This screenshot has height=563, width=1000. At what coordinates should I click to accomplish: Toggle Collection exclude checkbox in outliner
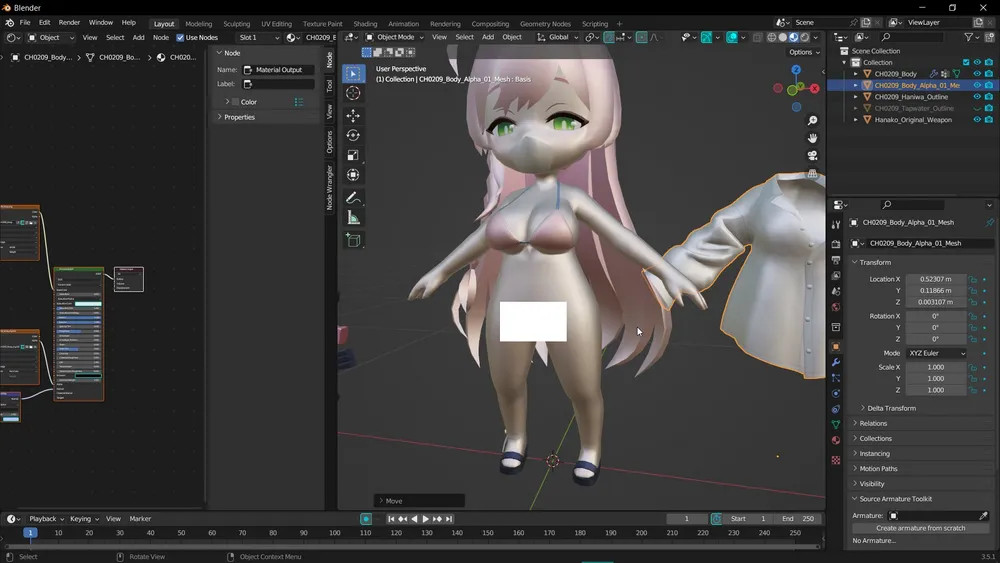point(966,62)
